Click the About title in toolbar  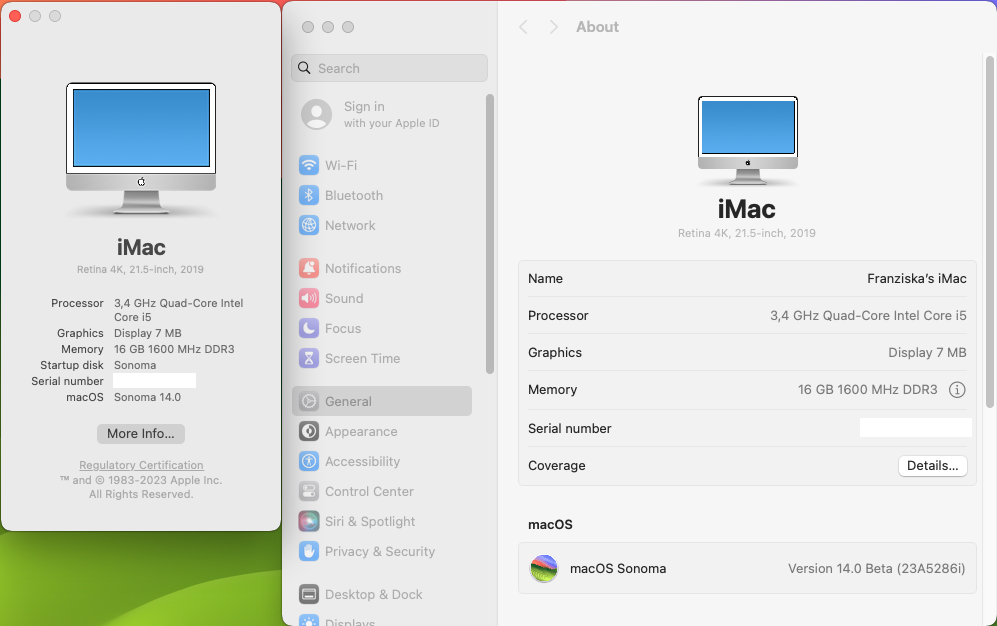click(x=597, y=27)
